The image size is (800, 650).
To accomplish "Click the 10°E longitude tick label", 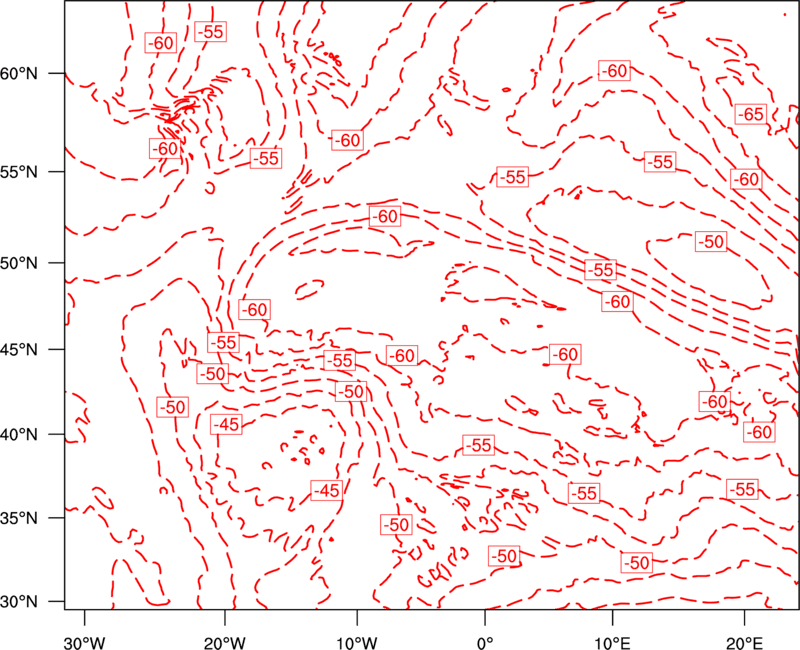I will coord(613,642).
